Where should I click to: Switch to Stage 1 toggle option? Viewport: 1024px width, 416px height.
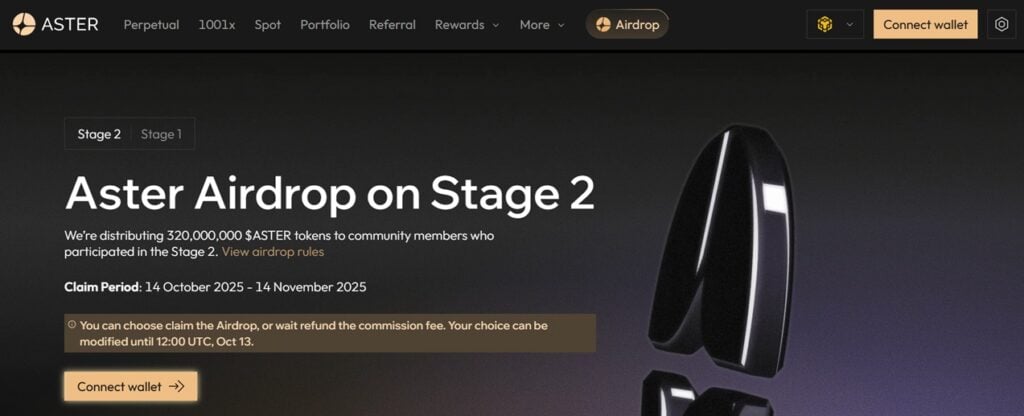coord(161,135)
